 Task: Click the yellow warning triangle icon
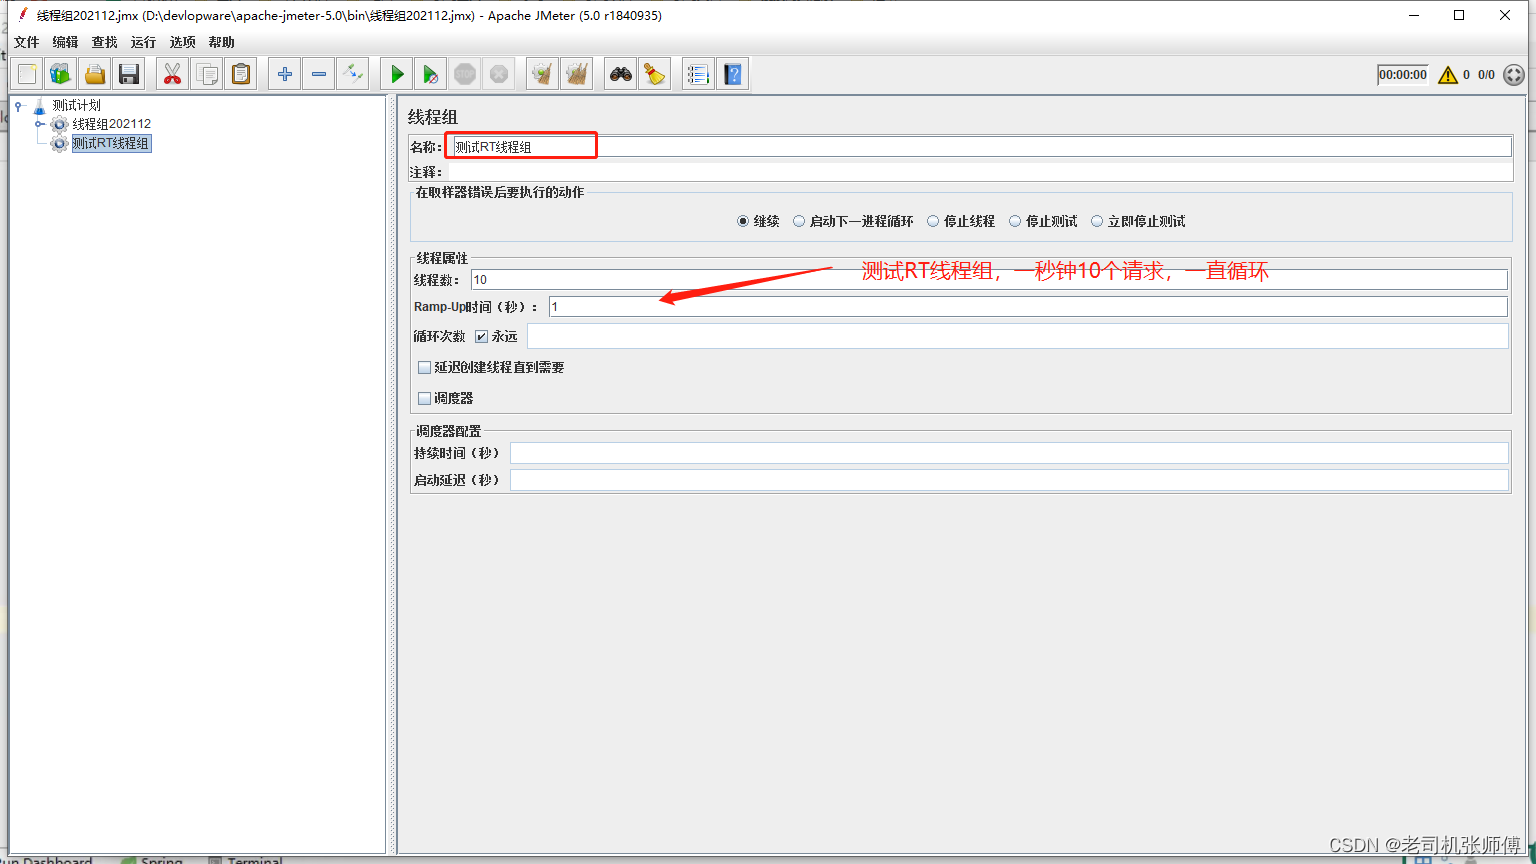(1448, 75)
